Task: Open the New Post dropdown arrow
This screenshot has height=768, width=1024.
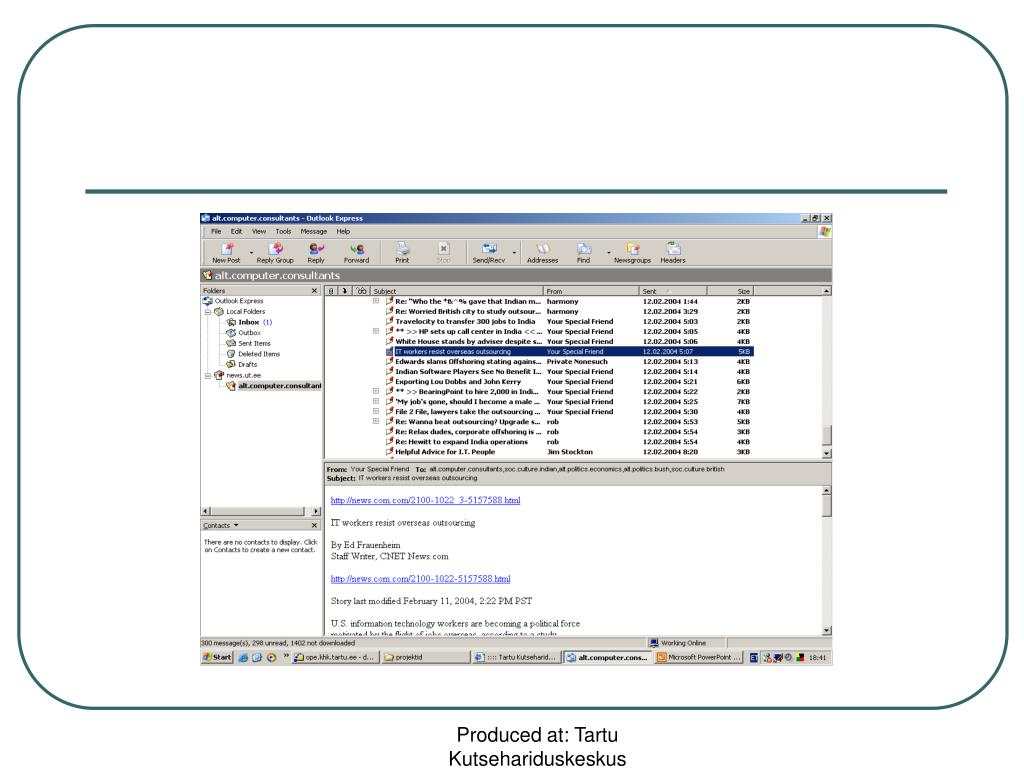Action: click(x=251, y=252)
